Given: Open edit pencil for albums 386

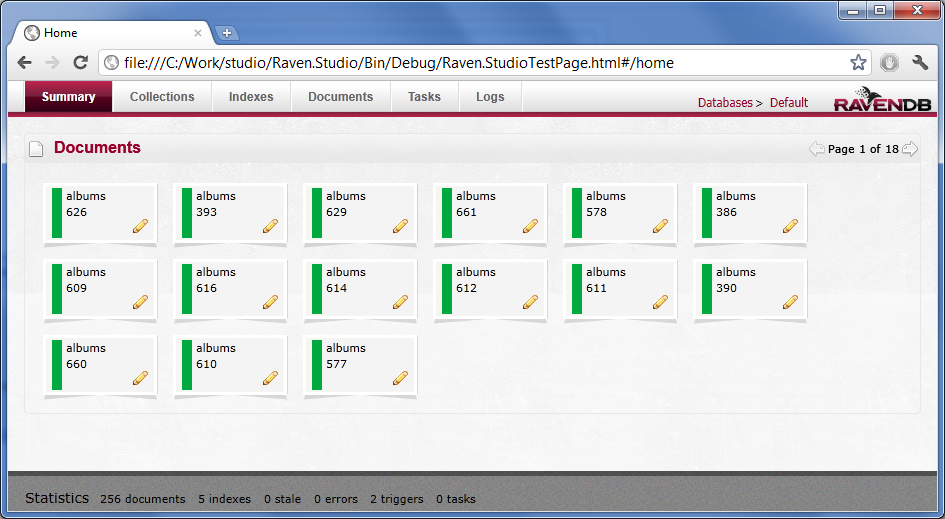Looking at the screenshot, I should (x=791, y=226).
